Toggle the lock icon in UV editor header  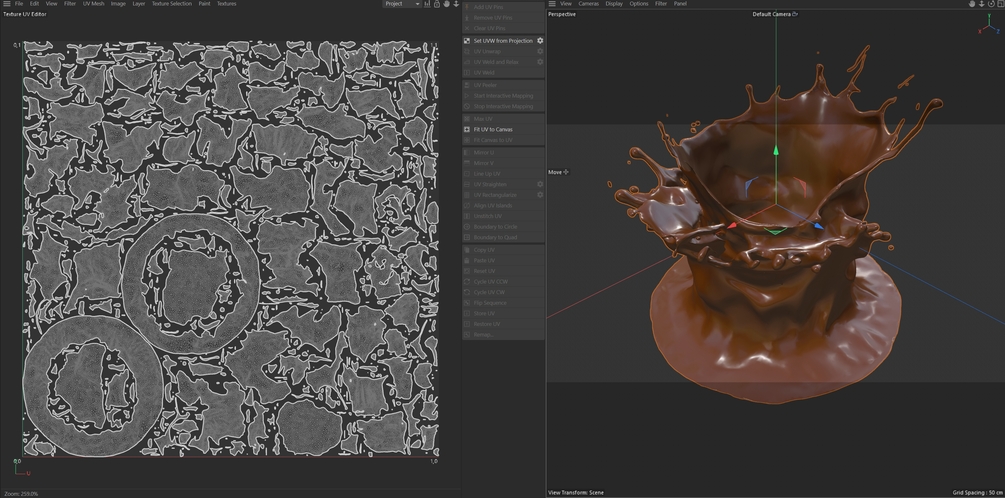(437, 4)
